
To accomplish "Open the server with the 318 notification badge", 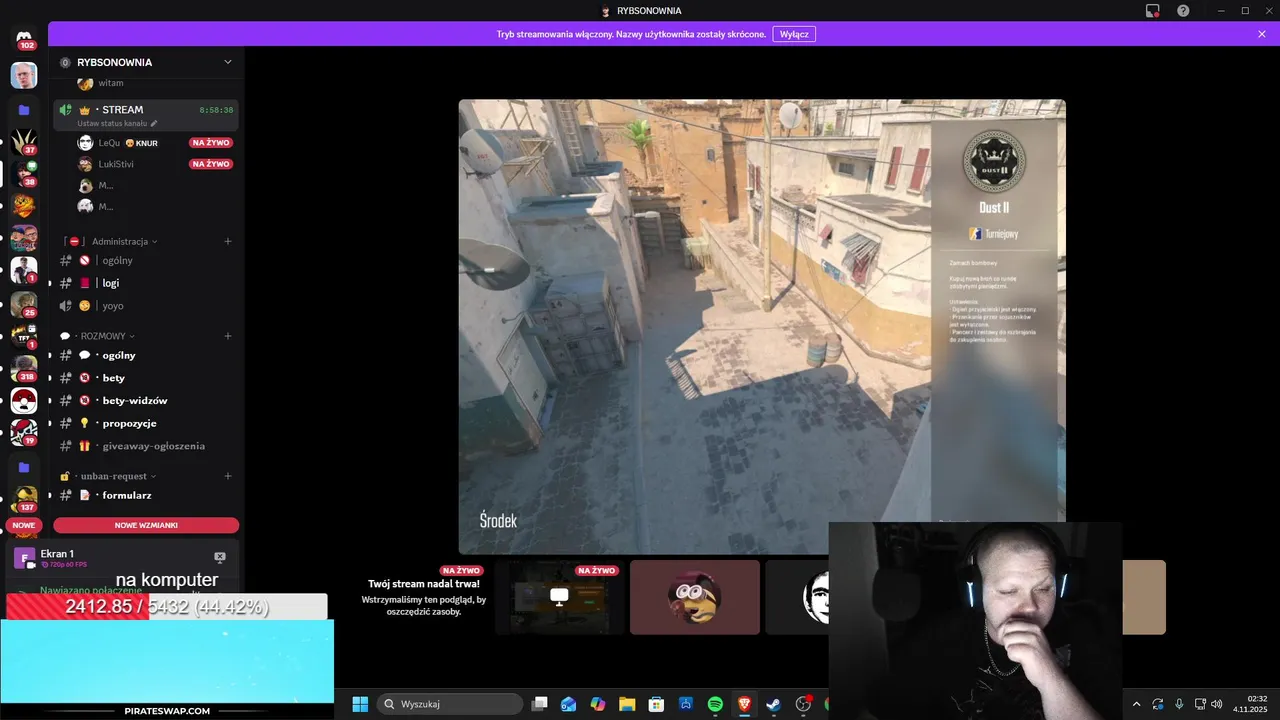I will (x=25, y=368).
